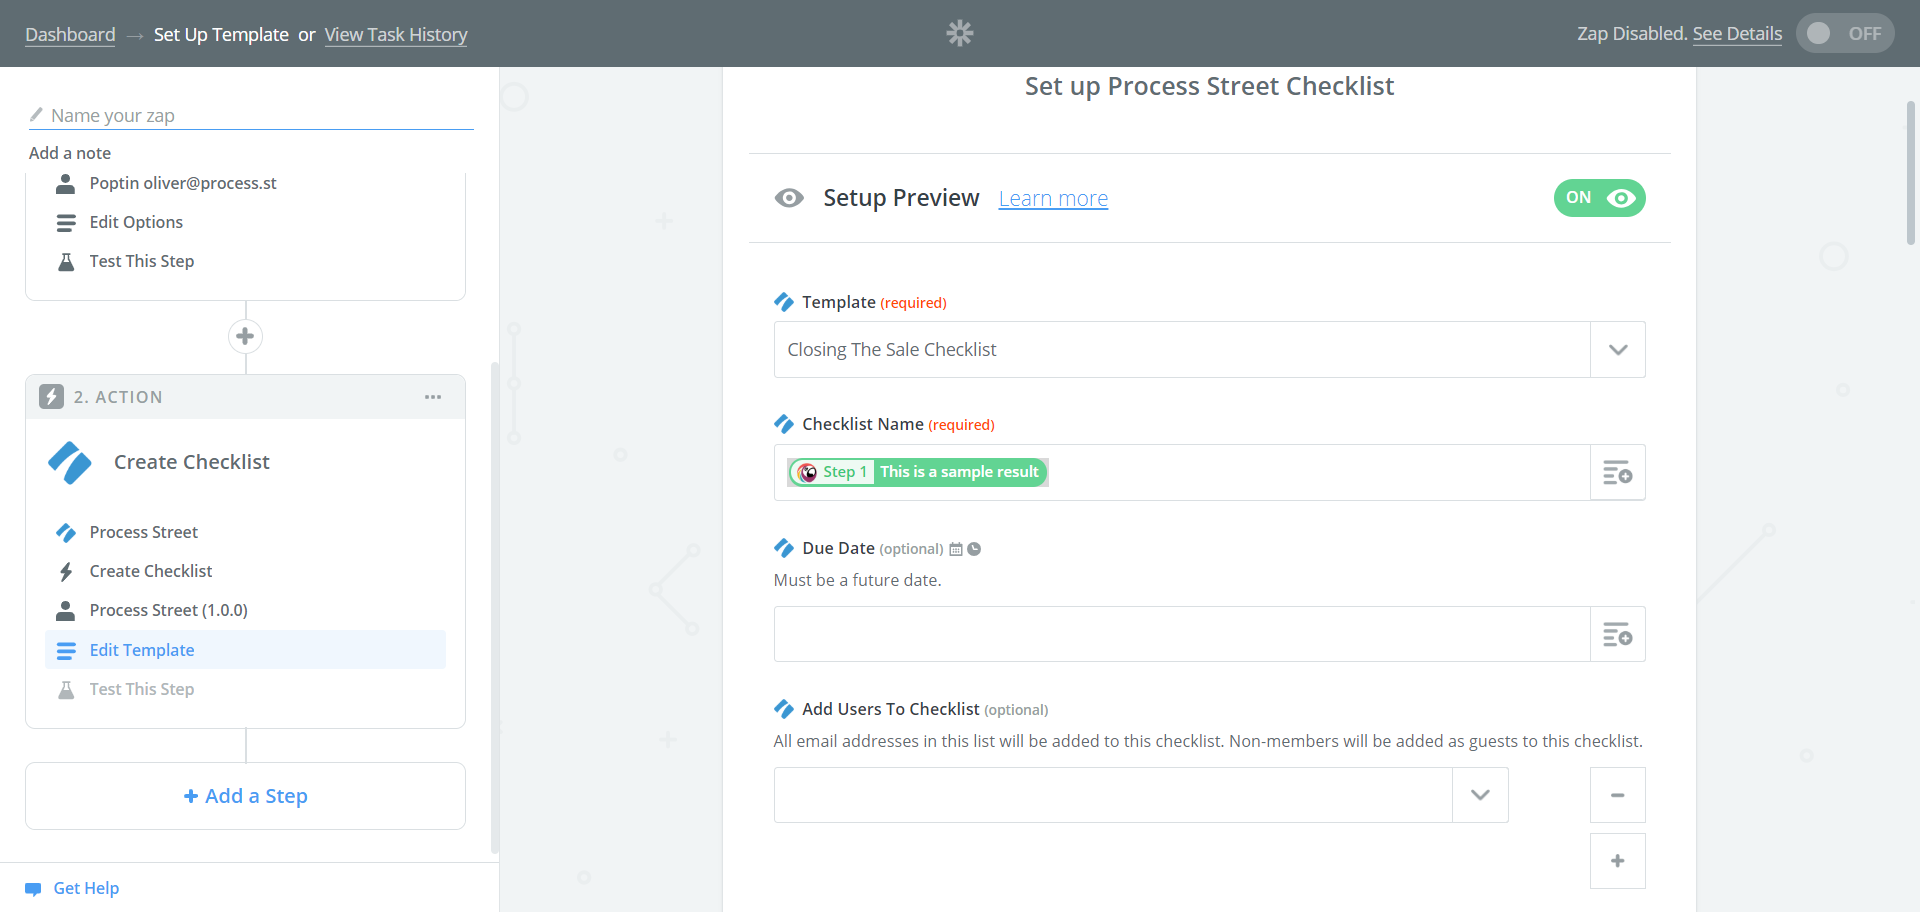Screen dimensions: 1920x912
Task: Open the Add Users To Checklist dropdown
Action: [1480, 795]
